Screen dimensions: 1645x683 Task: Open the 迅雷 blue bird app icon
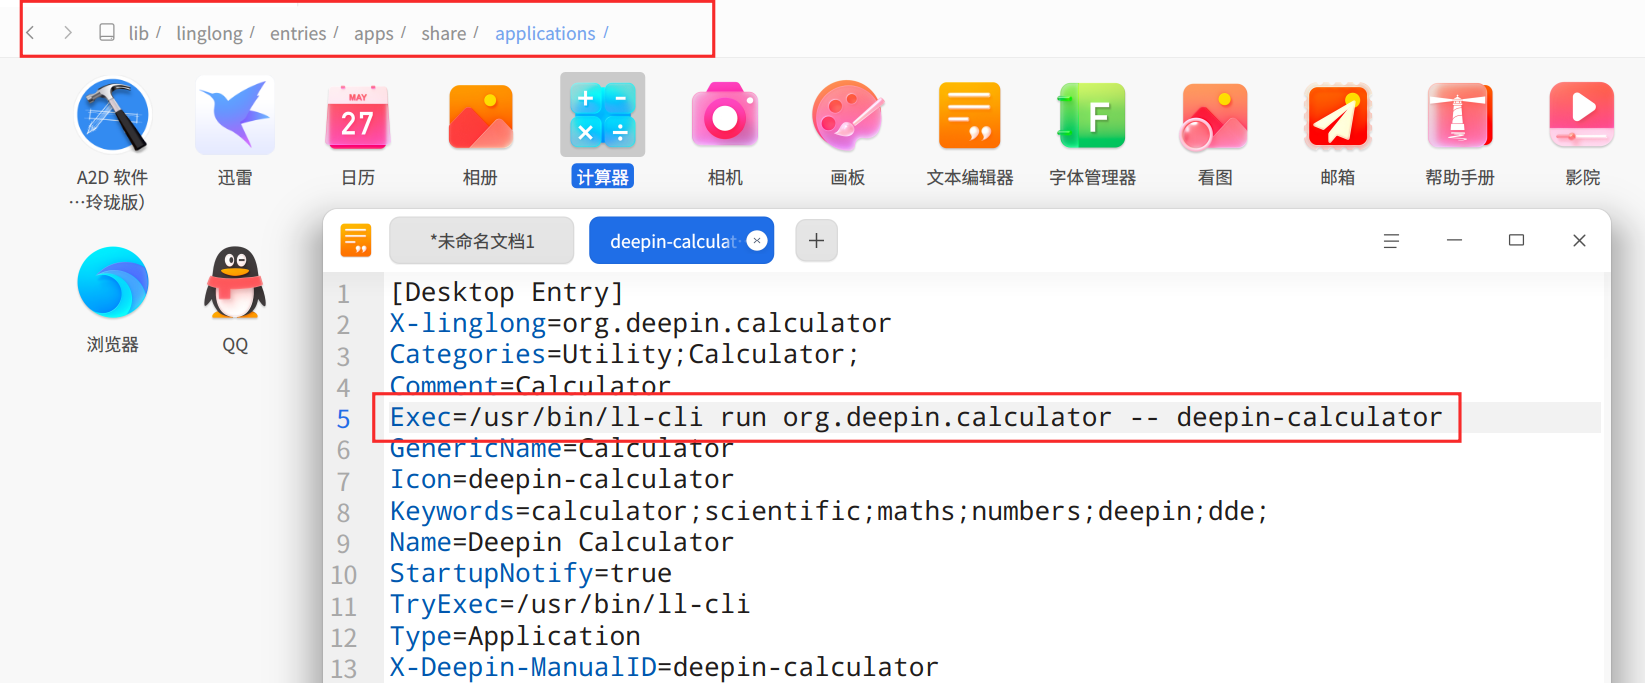tap(235, 115)
